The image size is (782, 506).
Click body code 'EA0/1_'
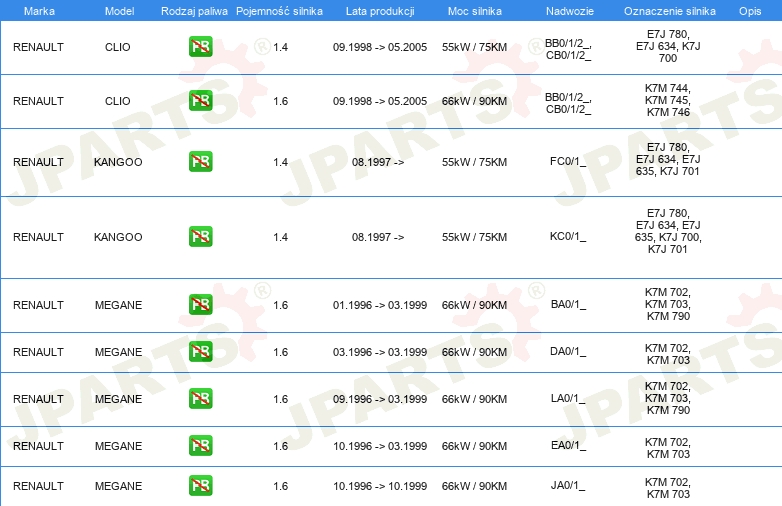point(568,445)
